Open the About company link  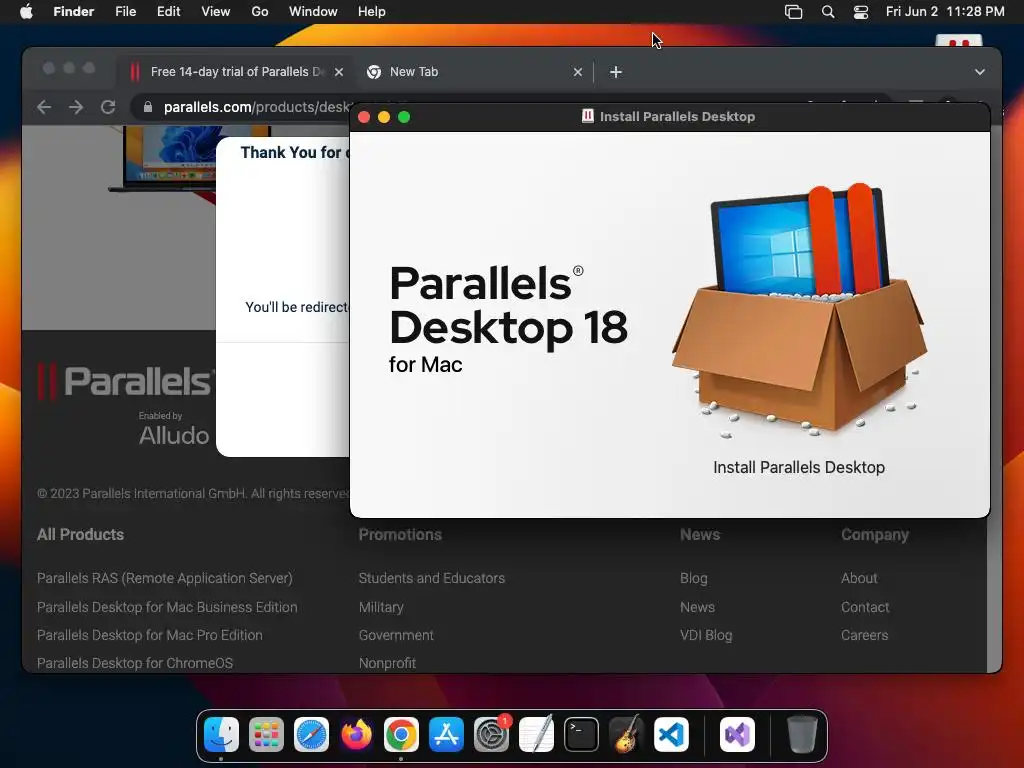(859, 578)
